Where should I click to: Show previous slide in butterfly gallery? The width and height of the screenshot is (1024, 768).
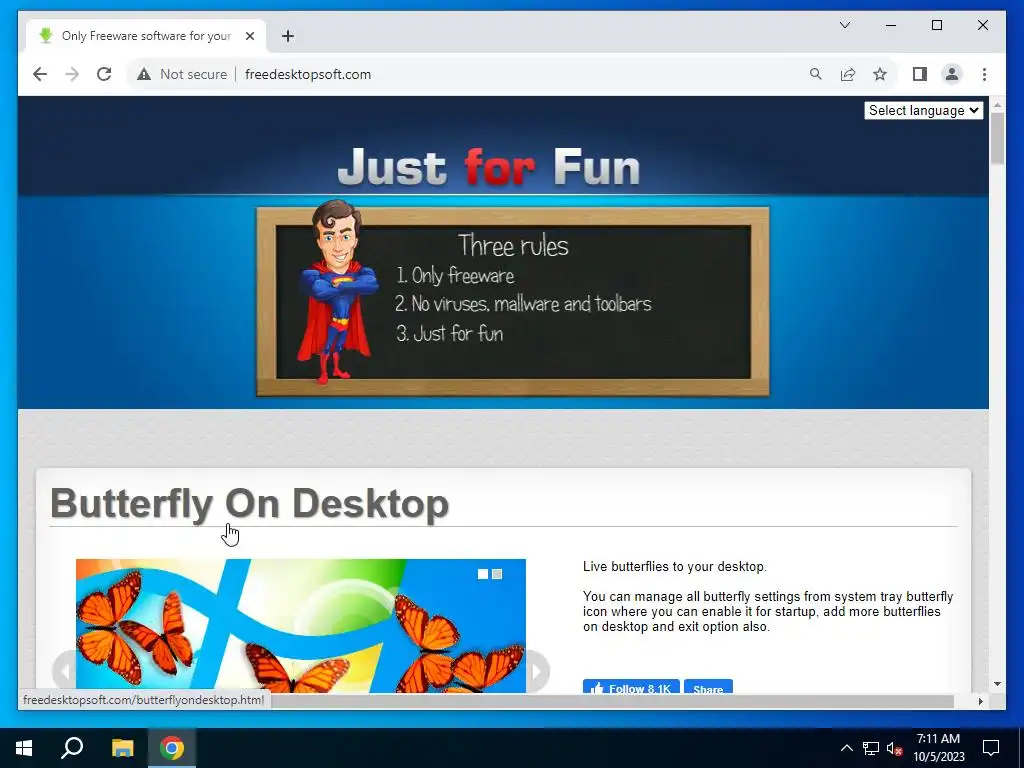click(64, 671)
